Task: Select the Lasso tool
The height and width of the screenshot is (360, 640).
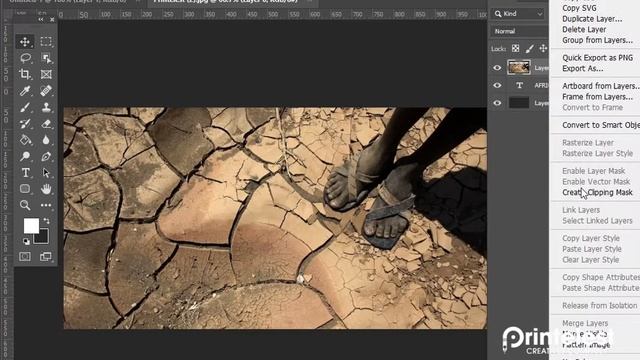Action: [25, 58]
